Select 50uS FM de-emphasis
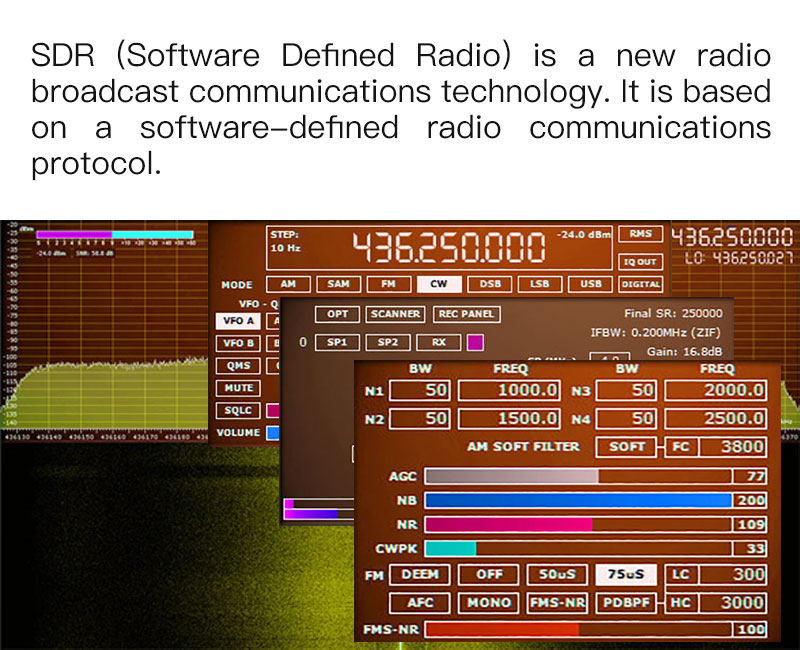800x650 pixels. (x=558, y=575)
